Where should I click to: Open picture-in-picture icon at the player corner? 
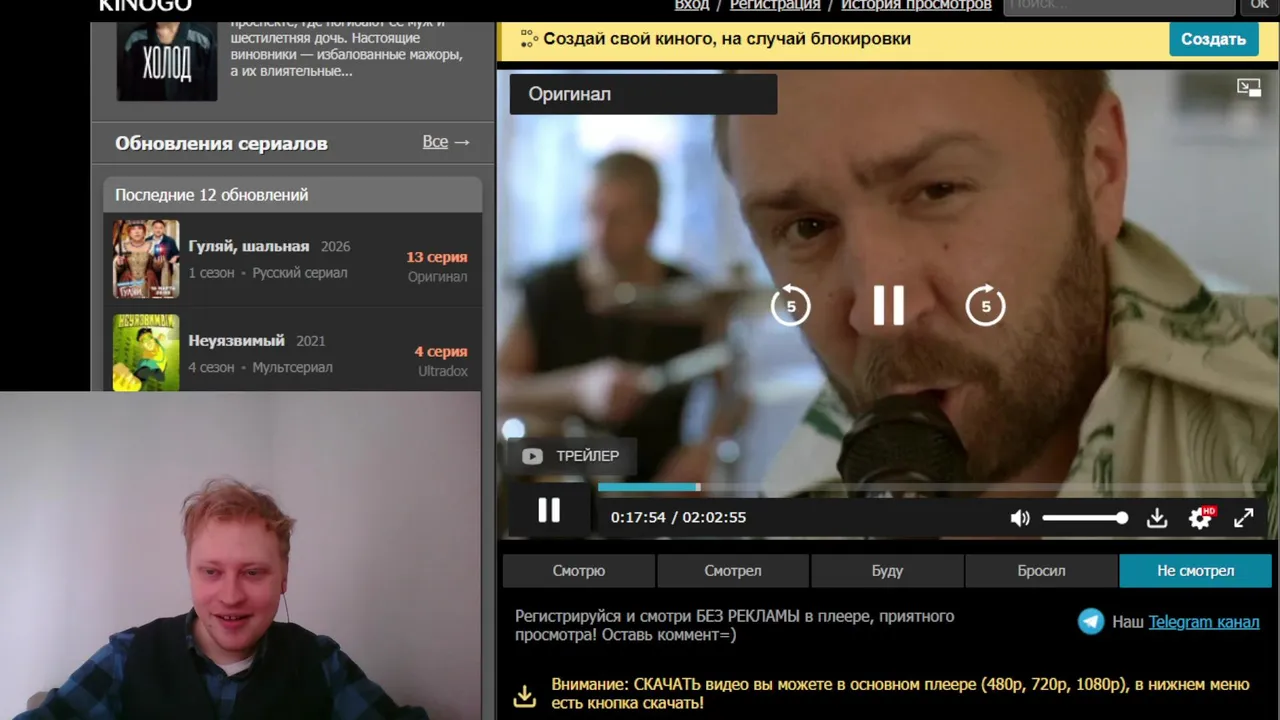pyautogui.click(x=1249, y=88)
